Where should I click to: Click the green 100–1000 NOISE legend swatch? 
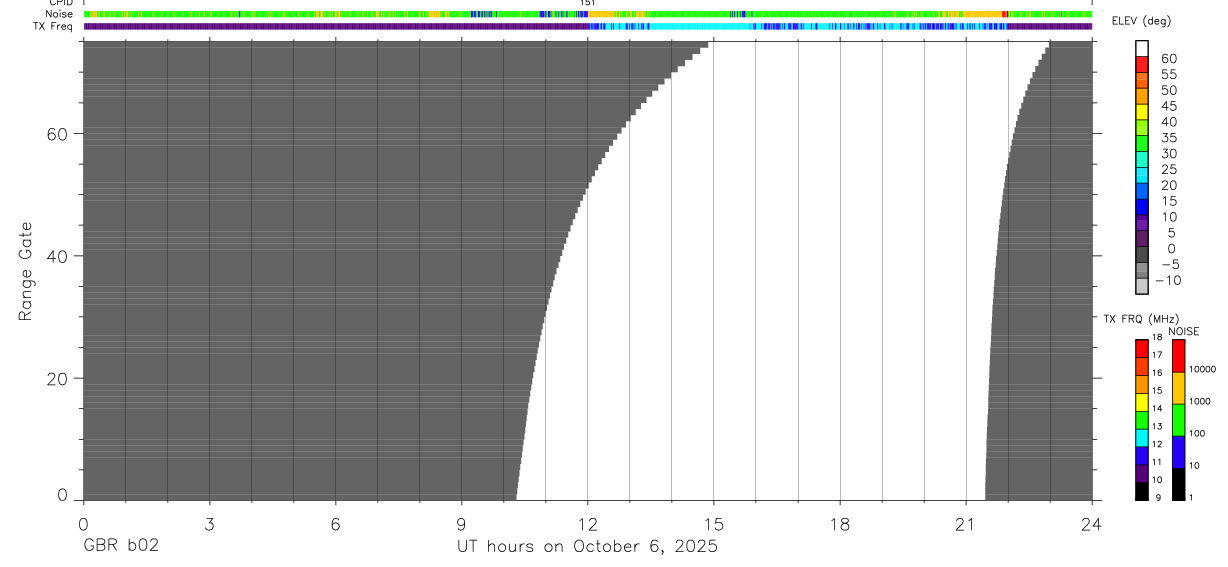1178,420
